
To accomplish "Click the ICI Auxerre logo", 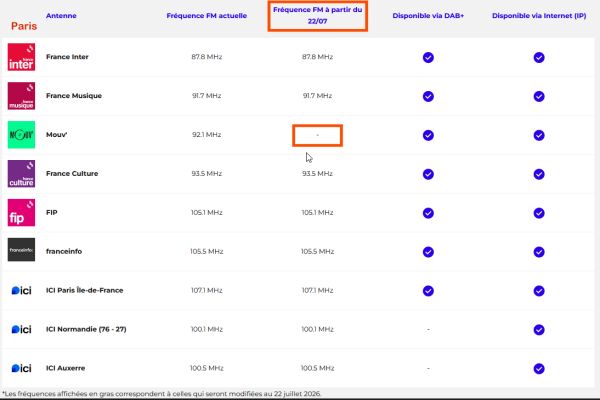I will (21, 368).
